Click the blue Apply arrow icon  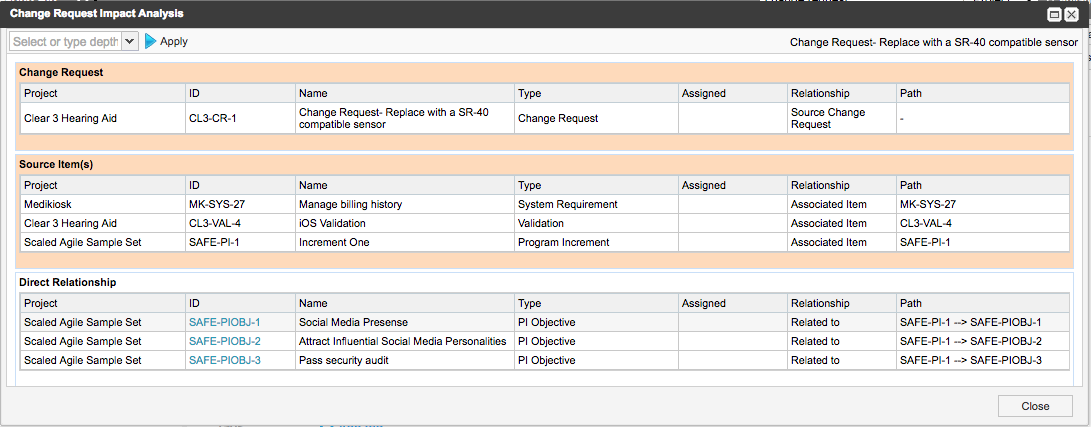coord(151,41)
